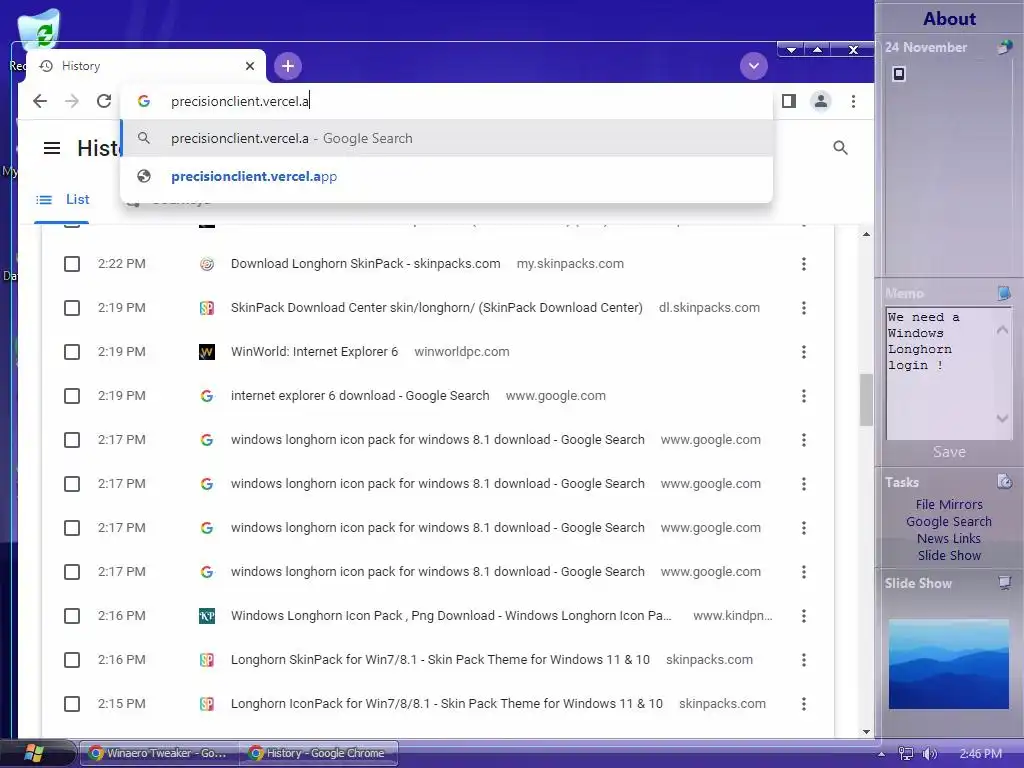Open WinWorld: Internet Explorer 6 link
Image resolution: width=1024 pixels, height=768 pixels.
pos(314,352)
